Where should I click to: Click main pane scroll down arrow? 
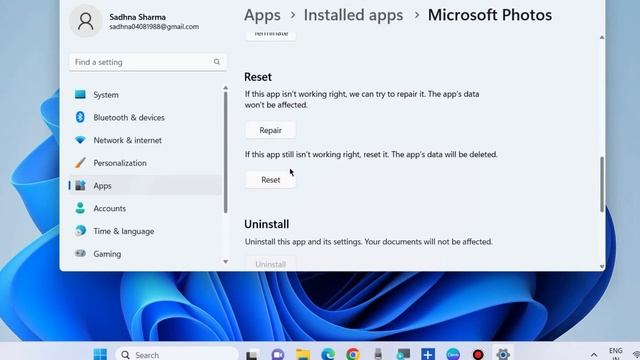click(x=602, y=267)
